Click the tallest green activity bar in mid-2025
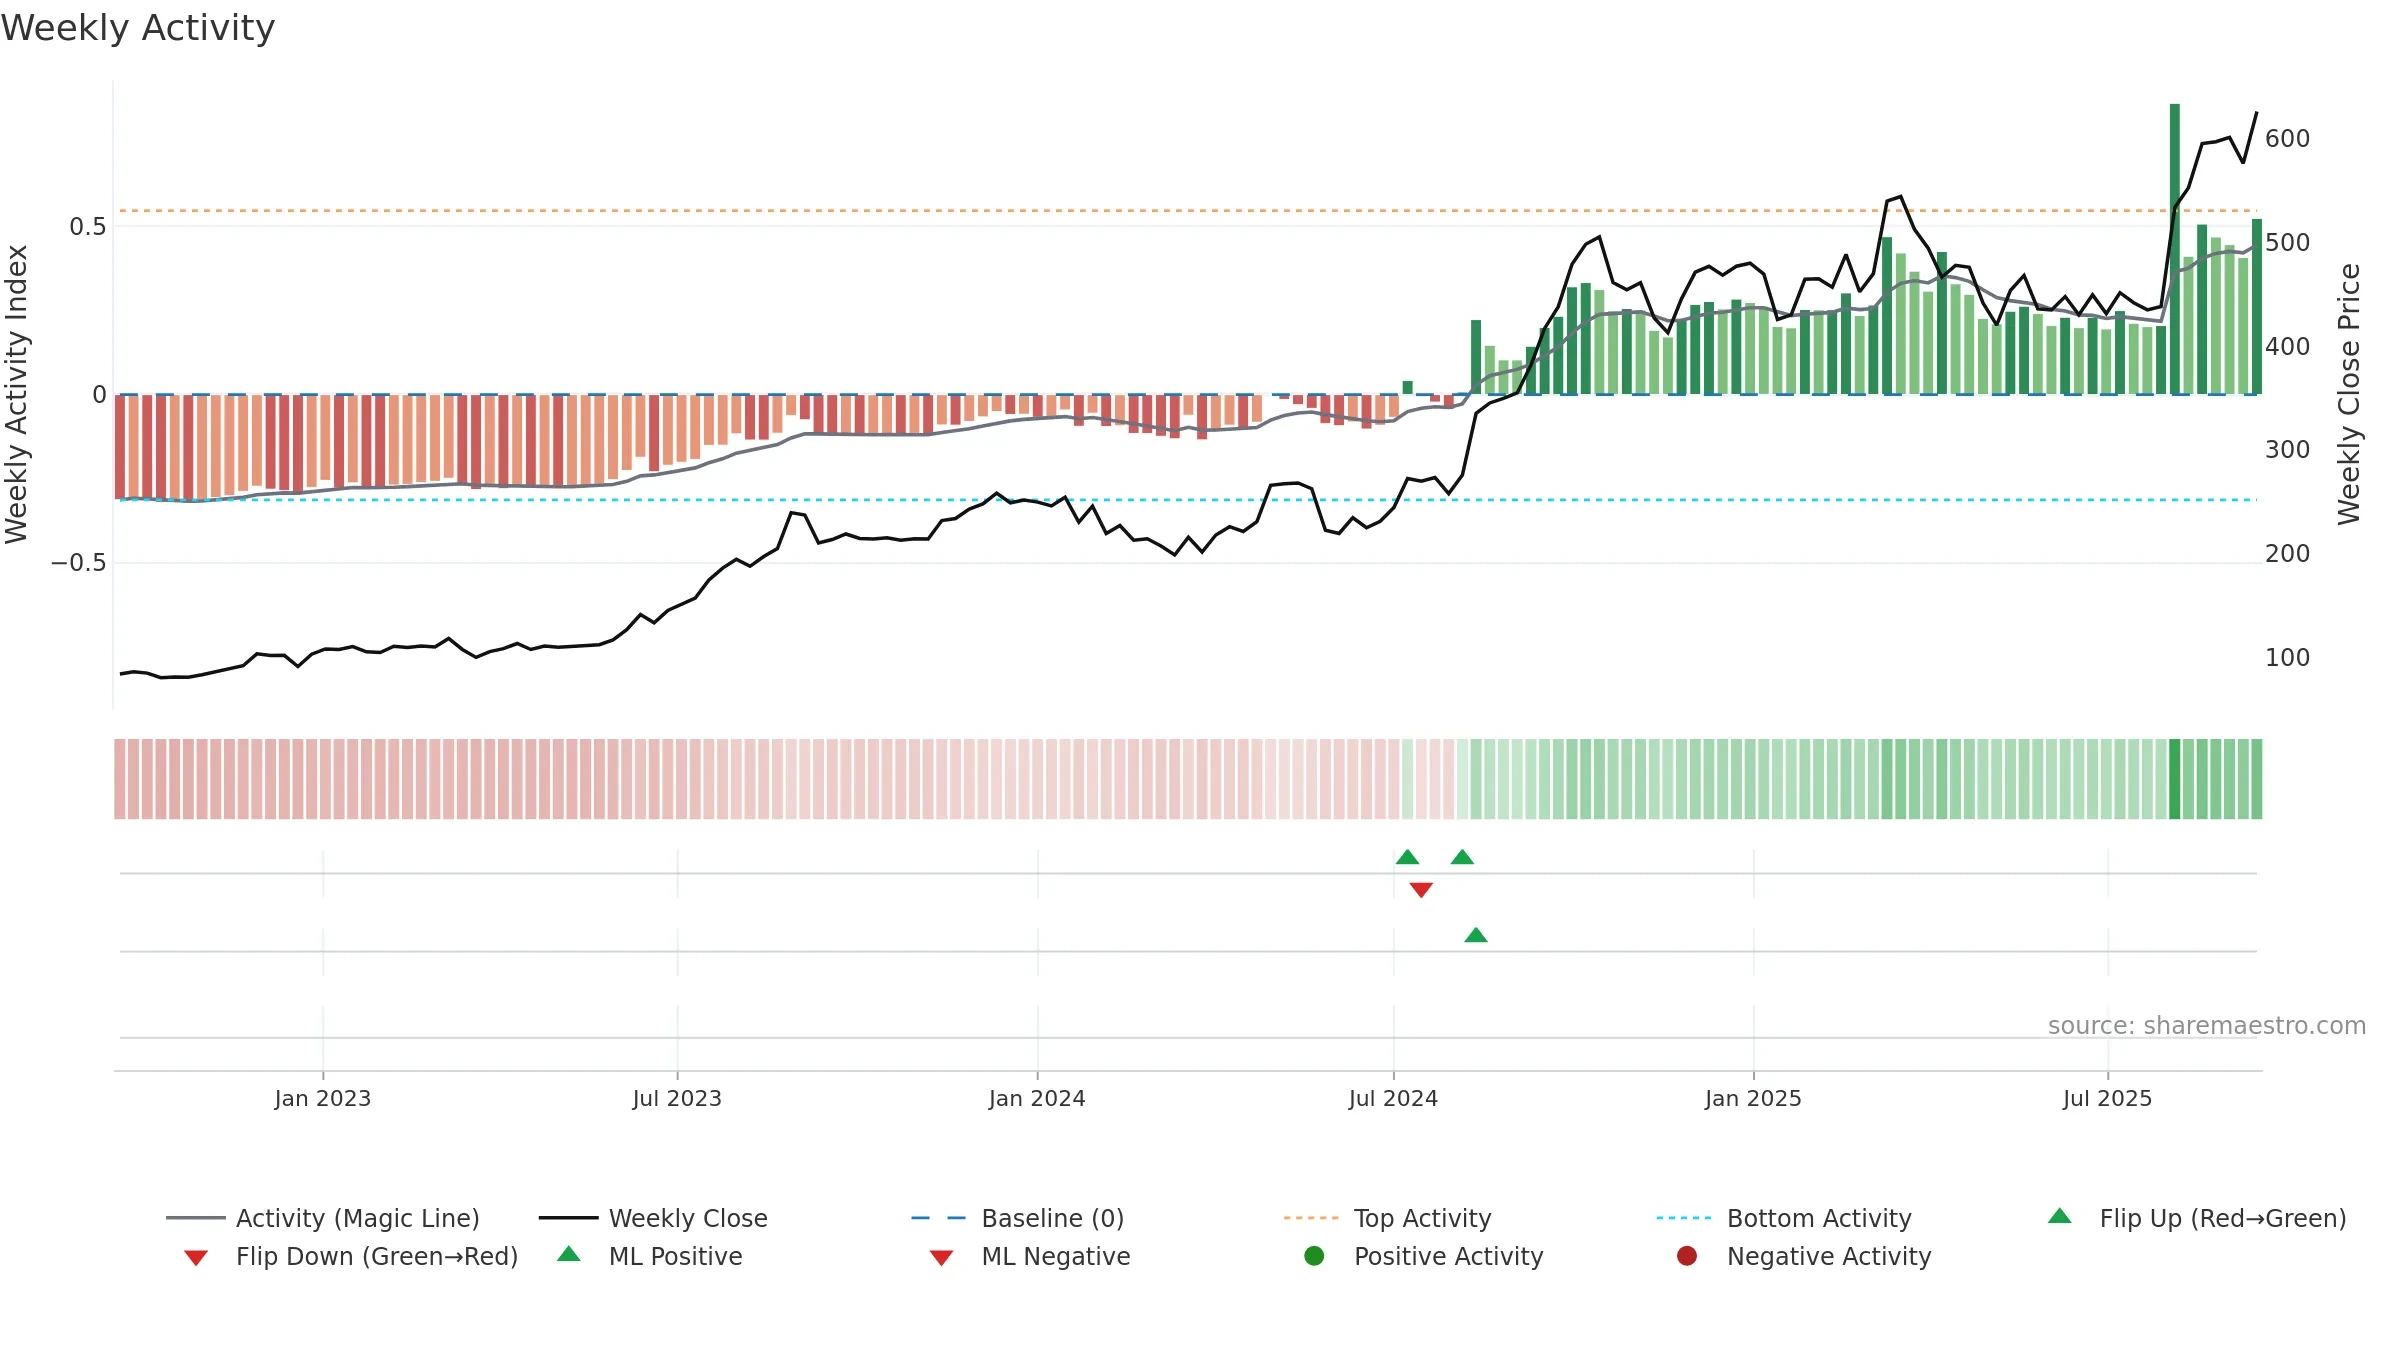Screen dimensions: 2400x1350 point(2175,249)
